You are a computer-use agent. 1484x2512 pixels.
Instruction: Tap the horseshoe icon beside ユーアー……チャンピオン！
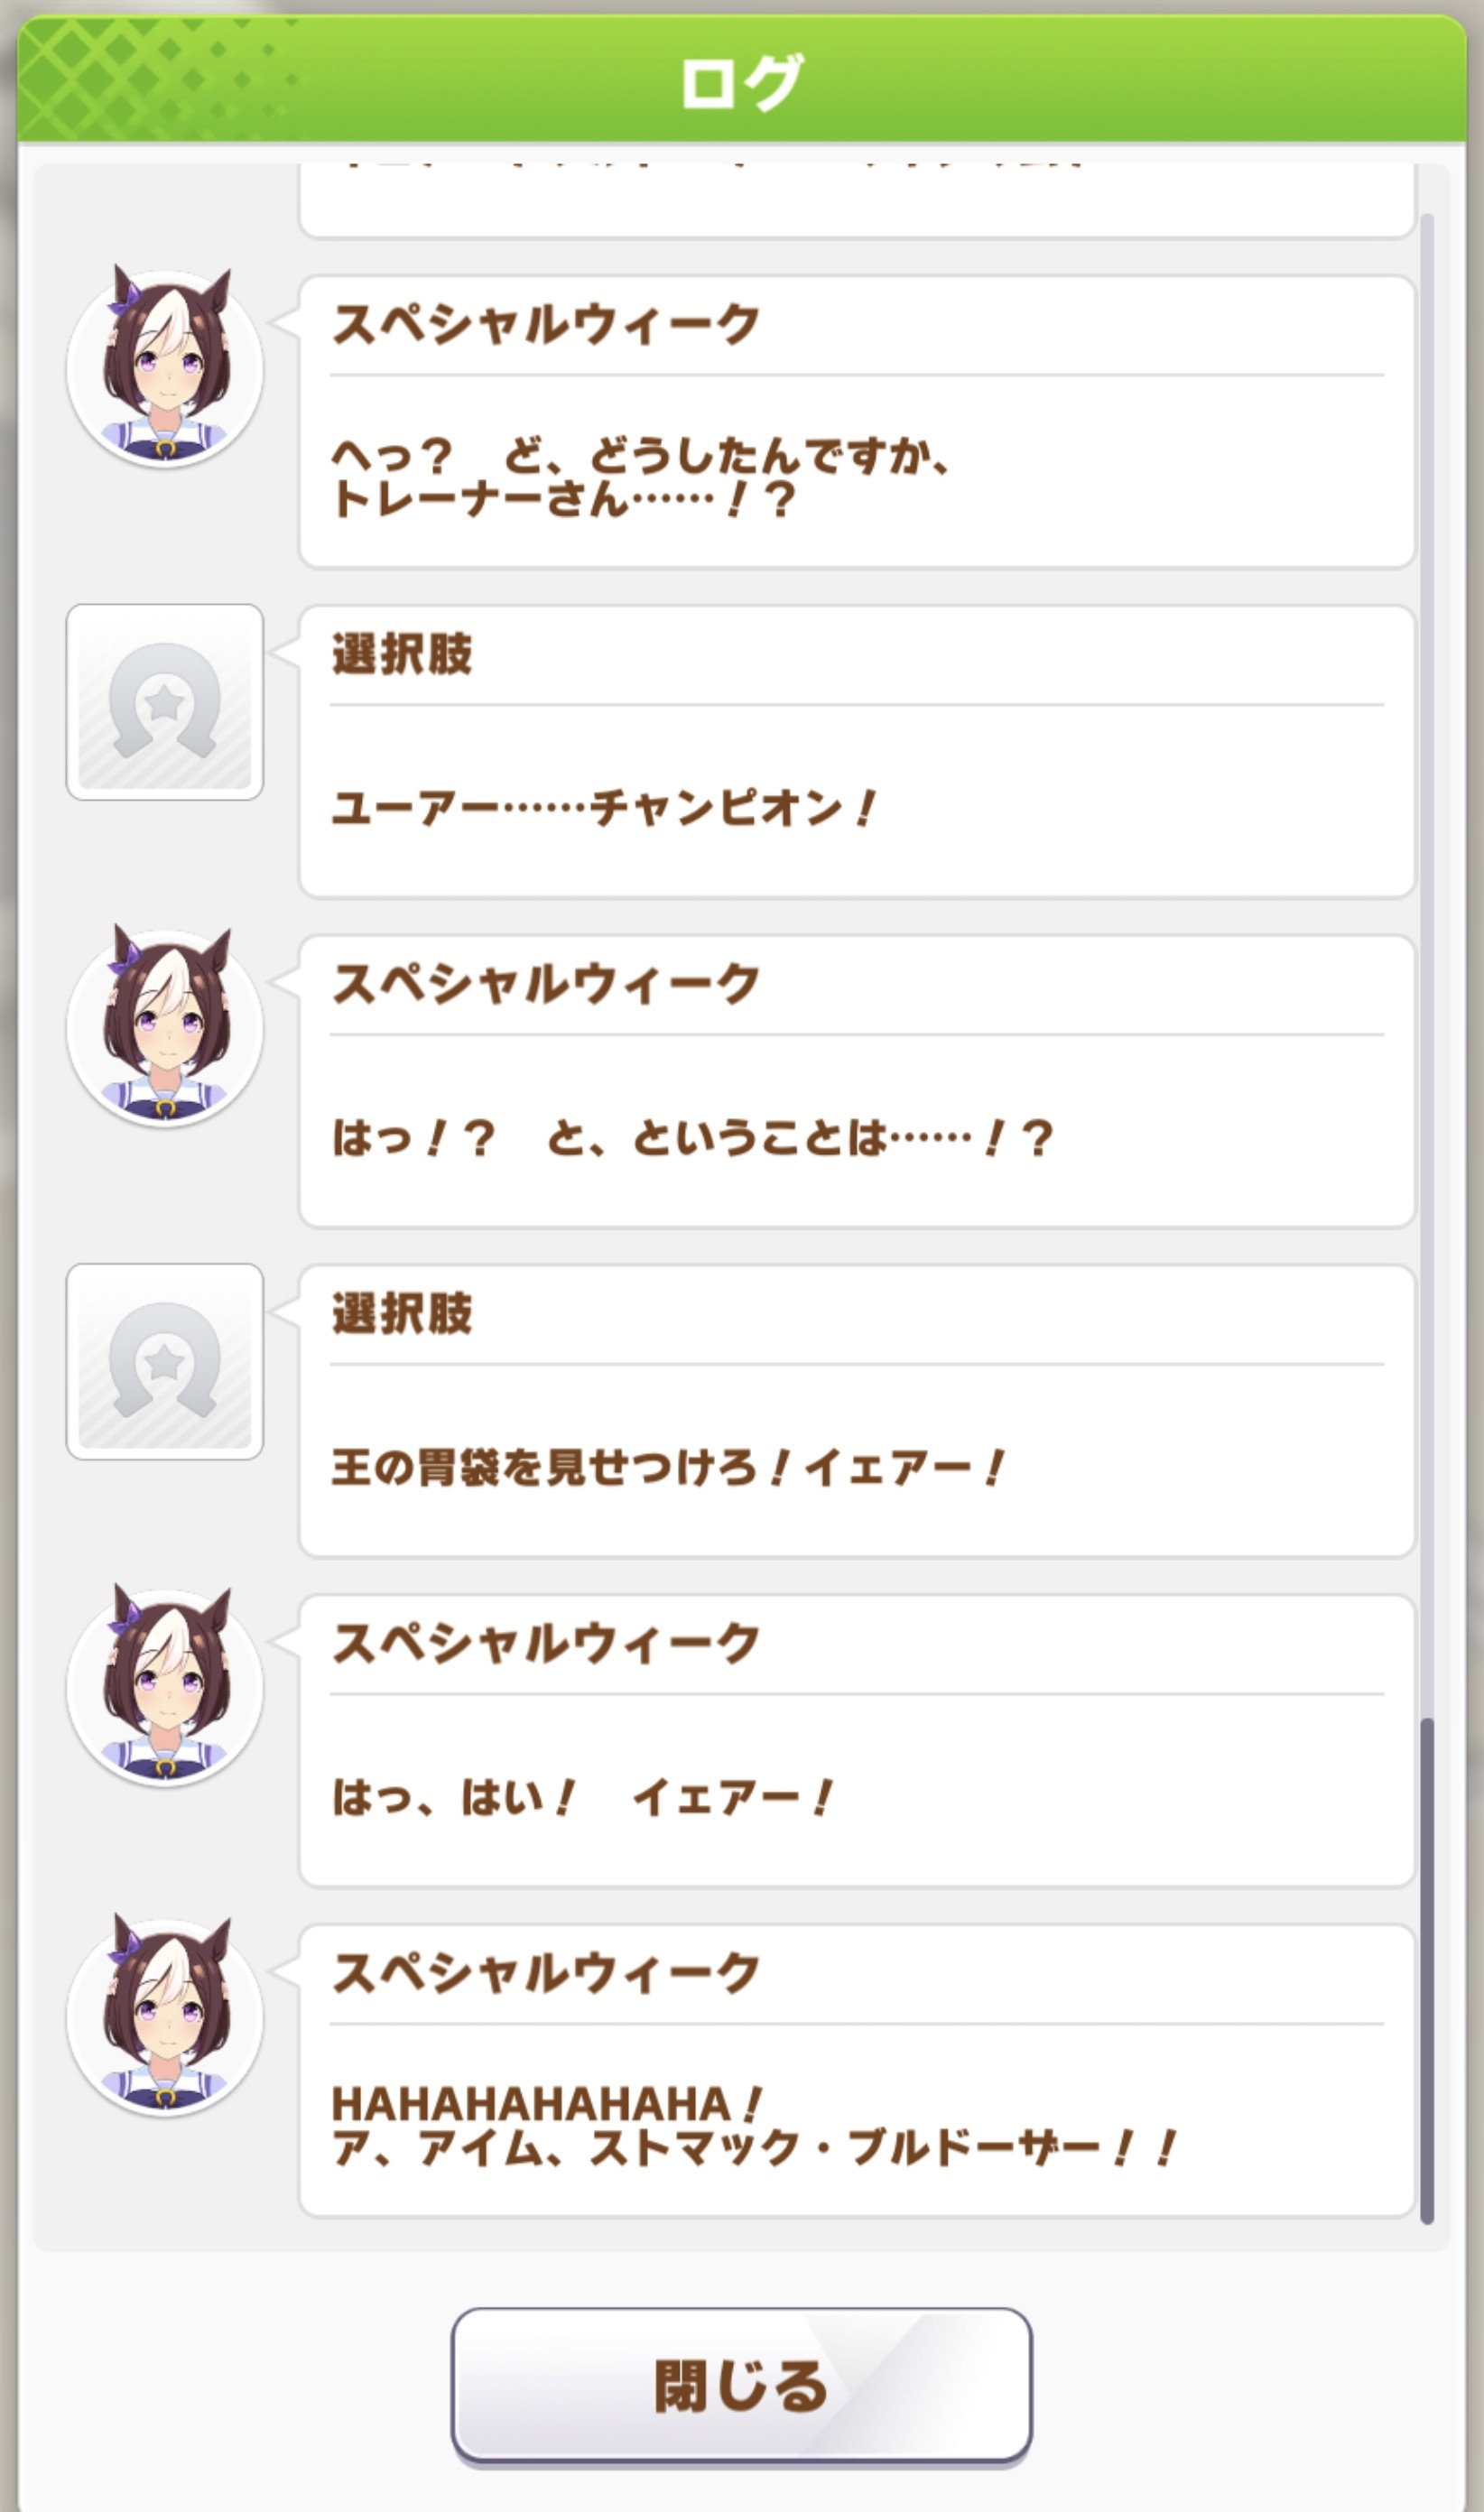tap(165, 702)
